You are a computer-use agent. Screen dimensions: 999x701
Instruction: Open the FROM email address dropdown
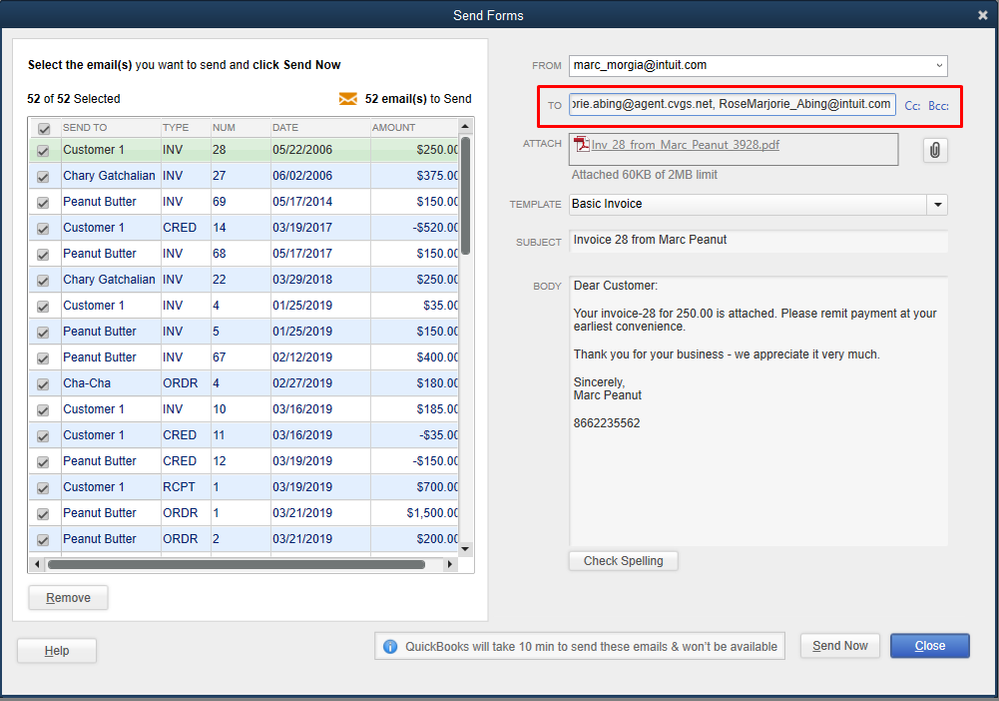point(939,65)
